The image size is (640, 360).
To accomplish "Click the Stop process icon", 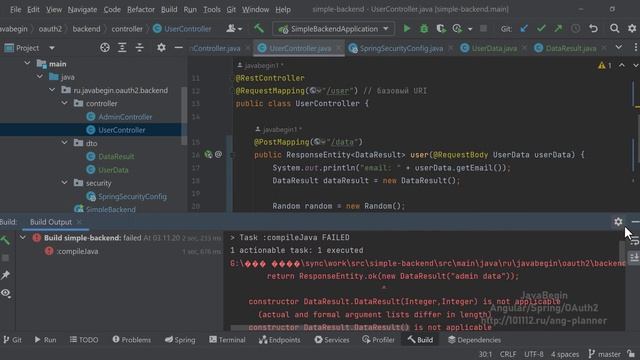I will (x=483, y=29).
